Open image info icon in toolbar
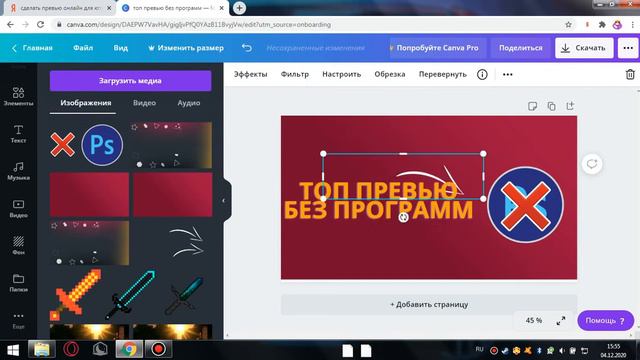Screen dimensions: 640x360 [x=482, y=74]
